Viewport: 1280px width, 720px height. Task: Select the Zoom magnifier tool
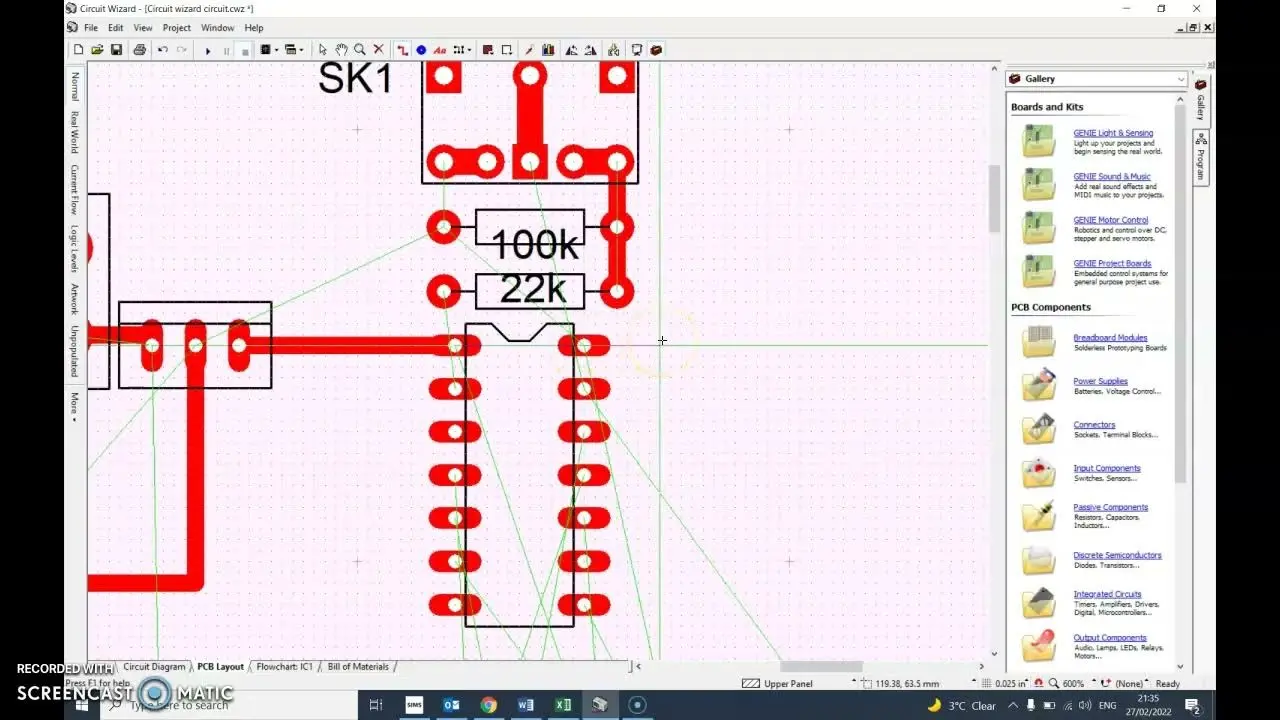coord(359,50)
